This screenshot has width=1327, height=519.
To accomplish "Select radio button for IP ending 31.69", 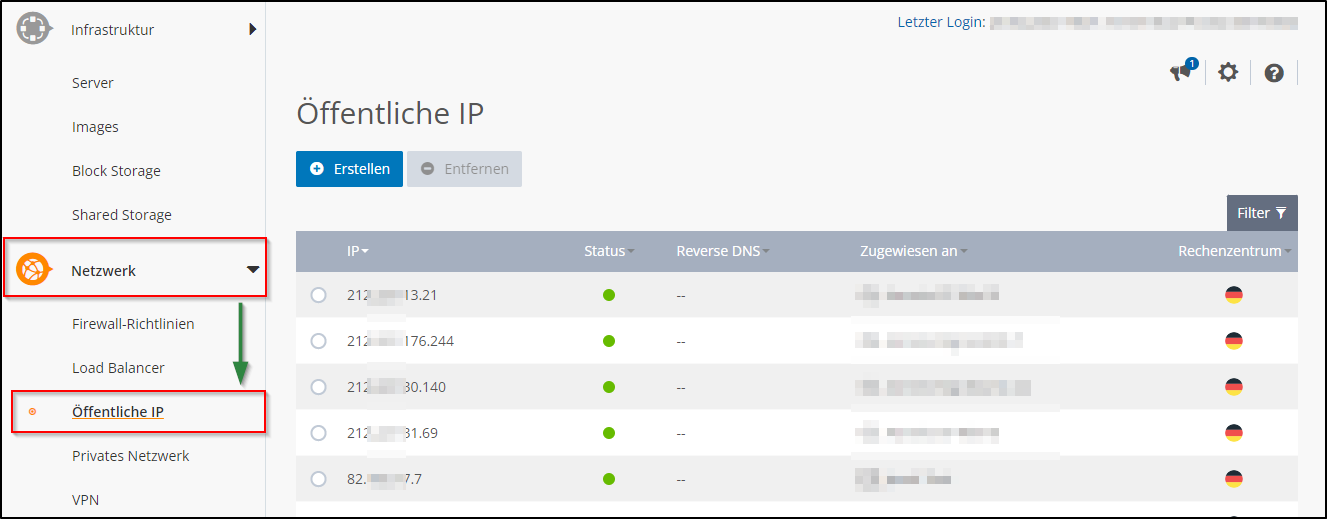I will (319, 433).
